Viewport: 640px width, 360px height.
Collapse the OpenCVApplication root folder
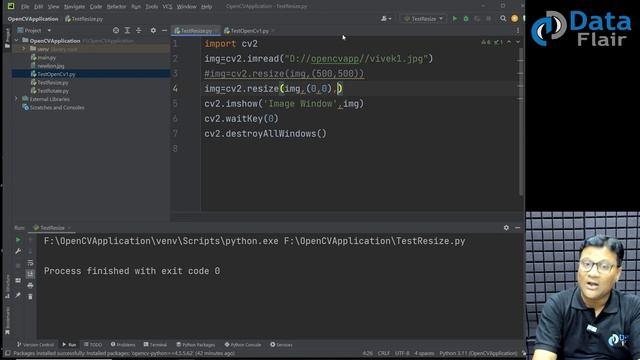coord(17,41)
